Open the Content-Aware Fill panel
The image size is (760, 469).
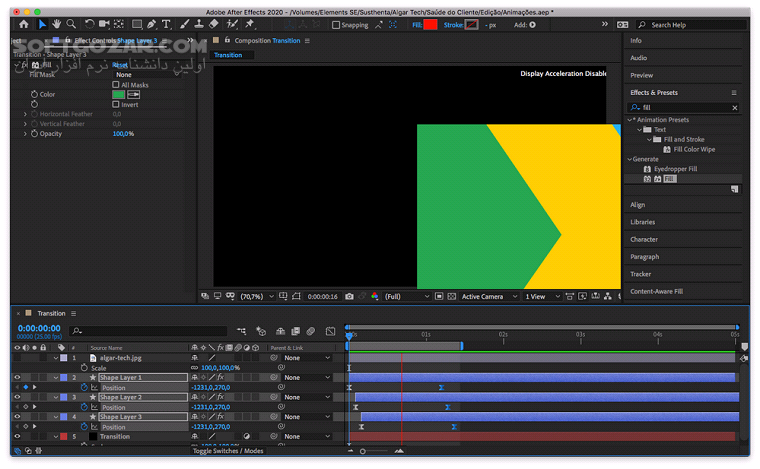coord(656,291)
